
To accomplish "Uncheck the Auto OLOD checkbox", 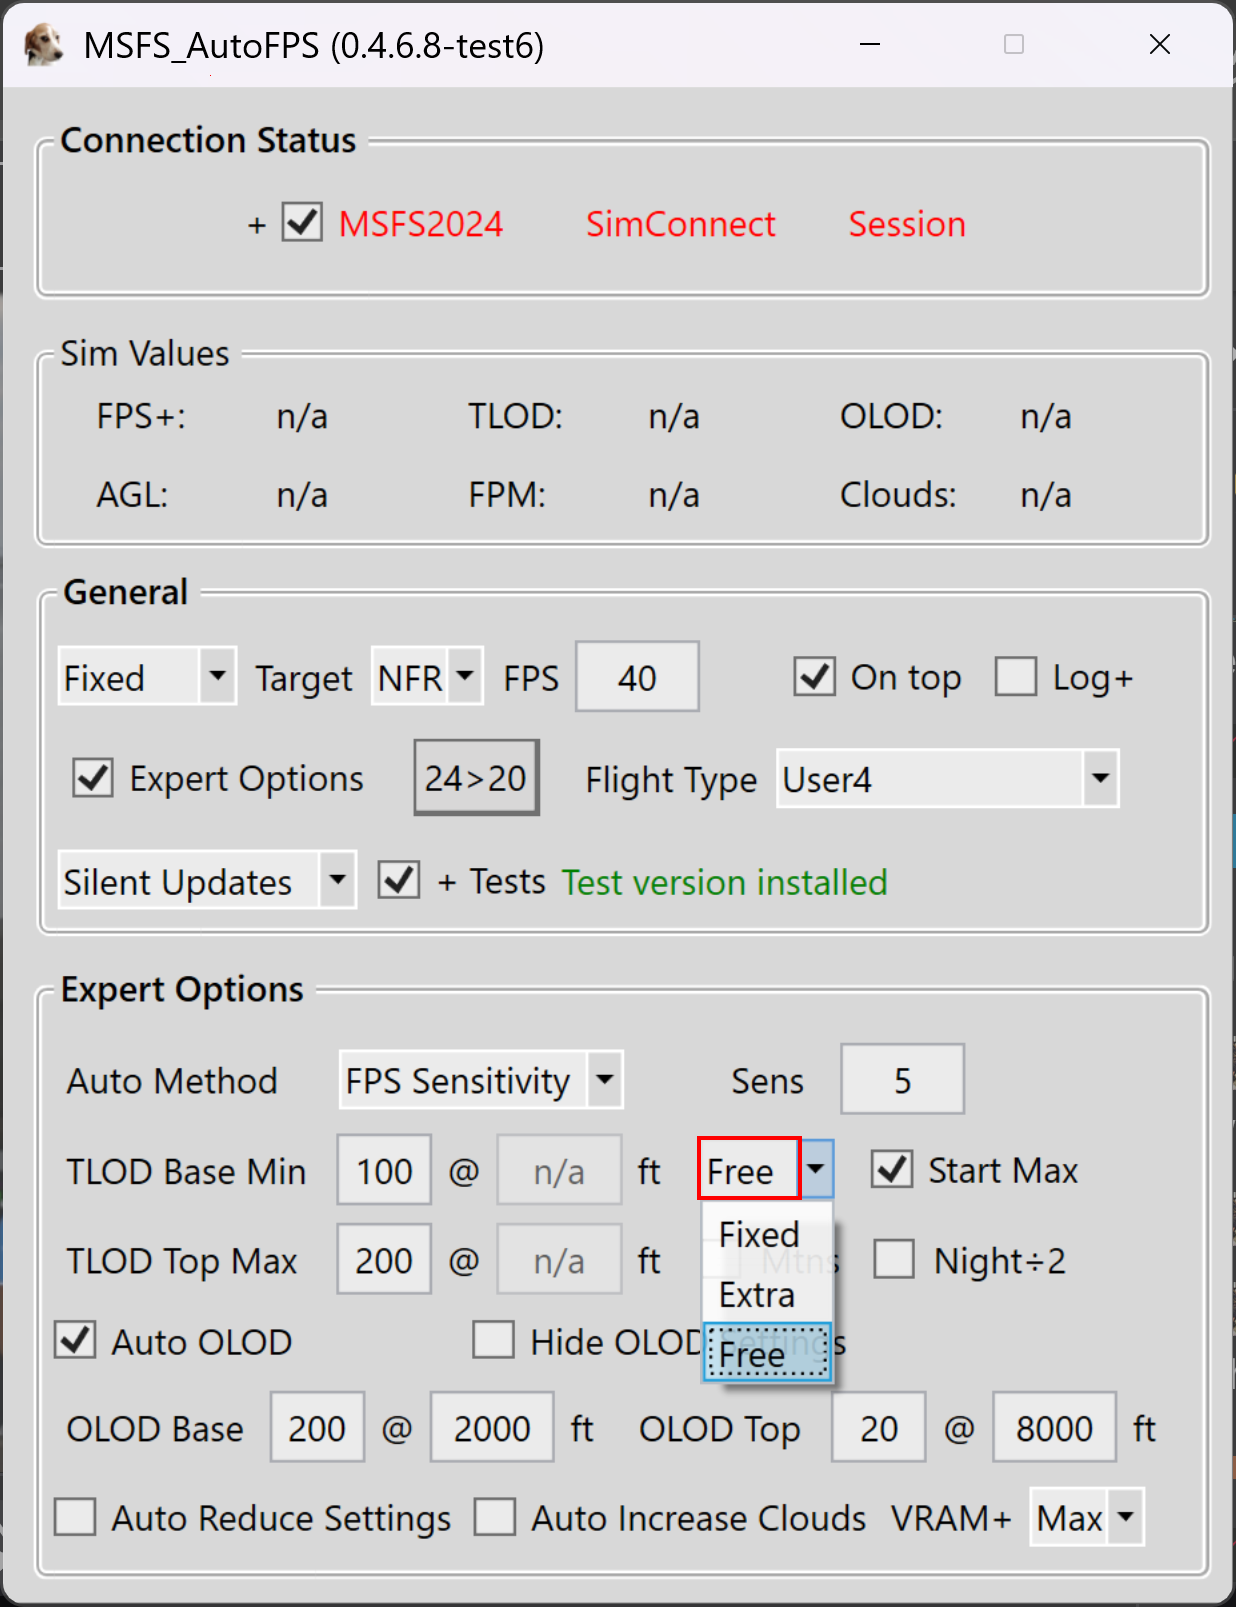I will click(75, 1340).
